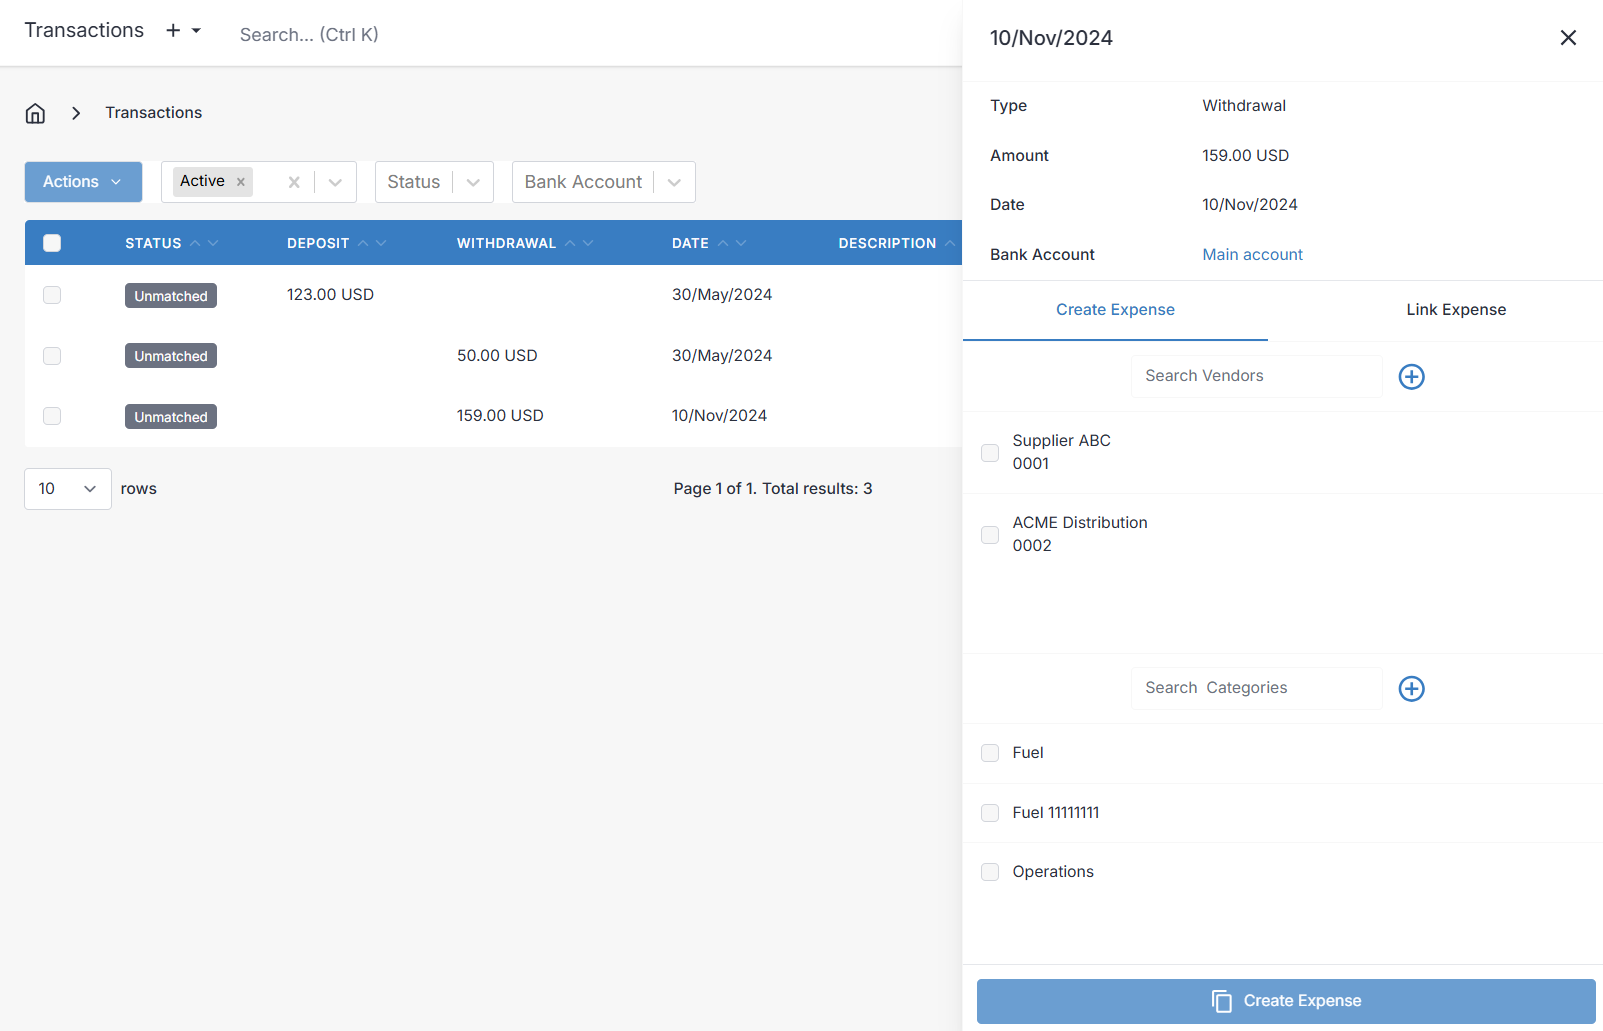Open the rows-per-page dropdown
The height and width of the screenshot is (1031, 1603).
click(x=68, y=489)
